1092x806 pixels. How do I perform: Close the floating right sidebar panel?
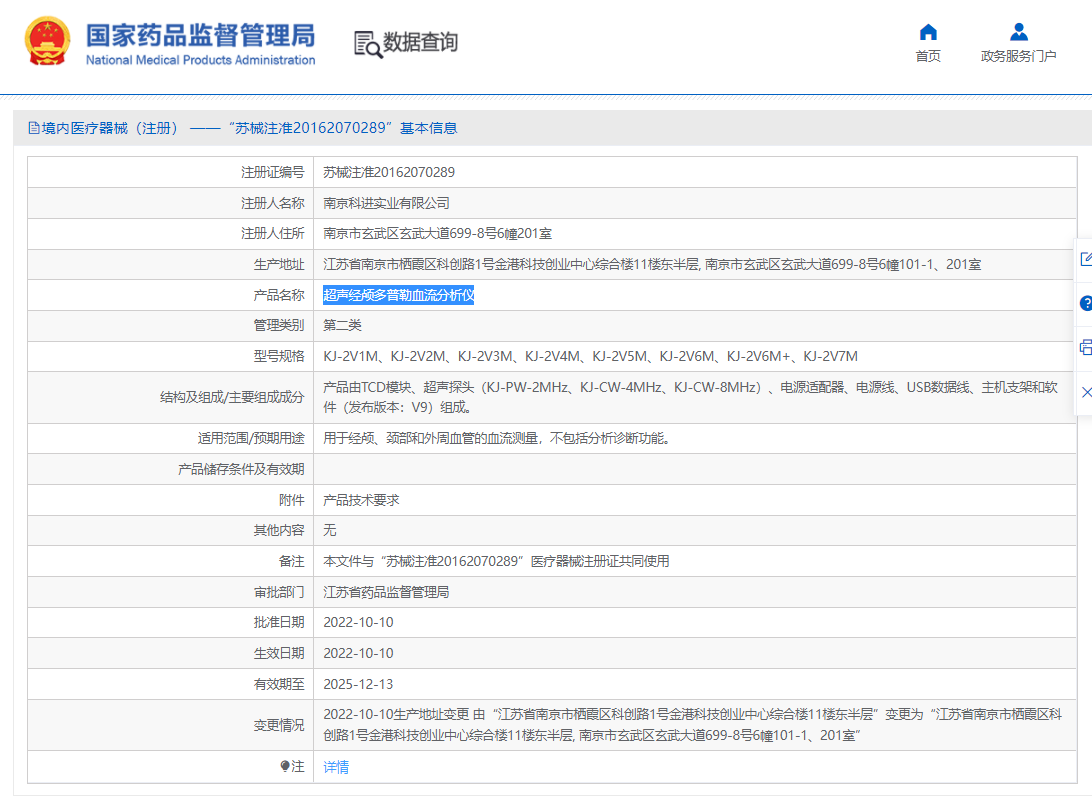coord(1086,392)
